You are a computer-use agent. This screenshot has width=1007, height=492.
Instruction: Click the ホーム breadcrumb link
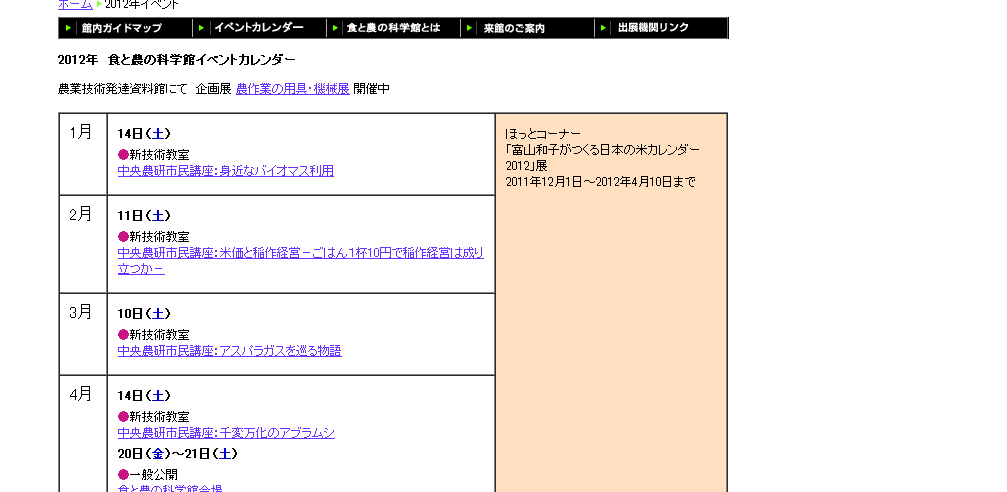pyautogui.click(x=75, y=4)
